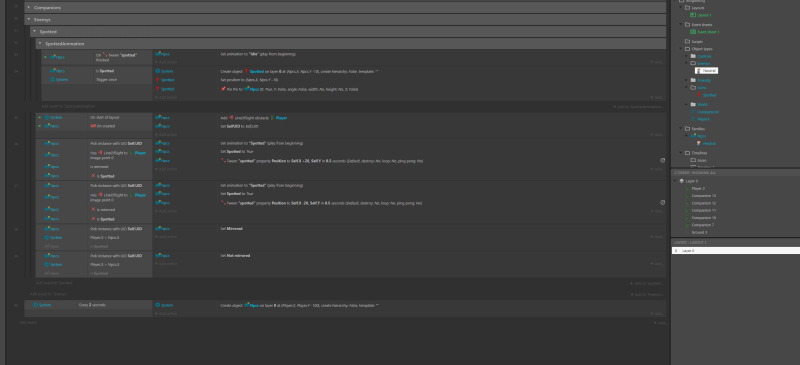
Task: Click async clock icon beside 'Self.X +20' tween
Action: pos(662,160)
